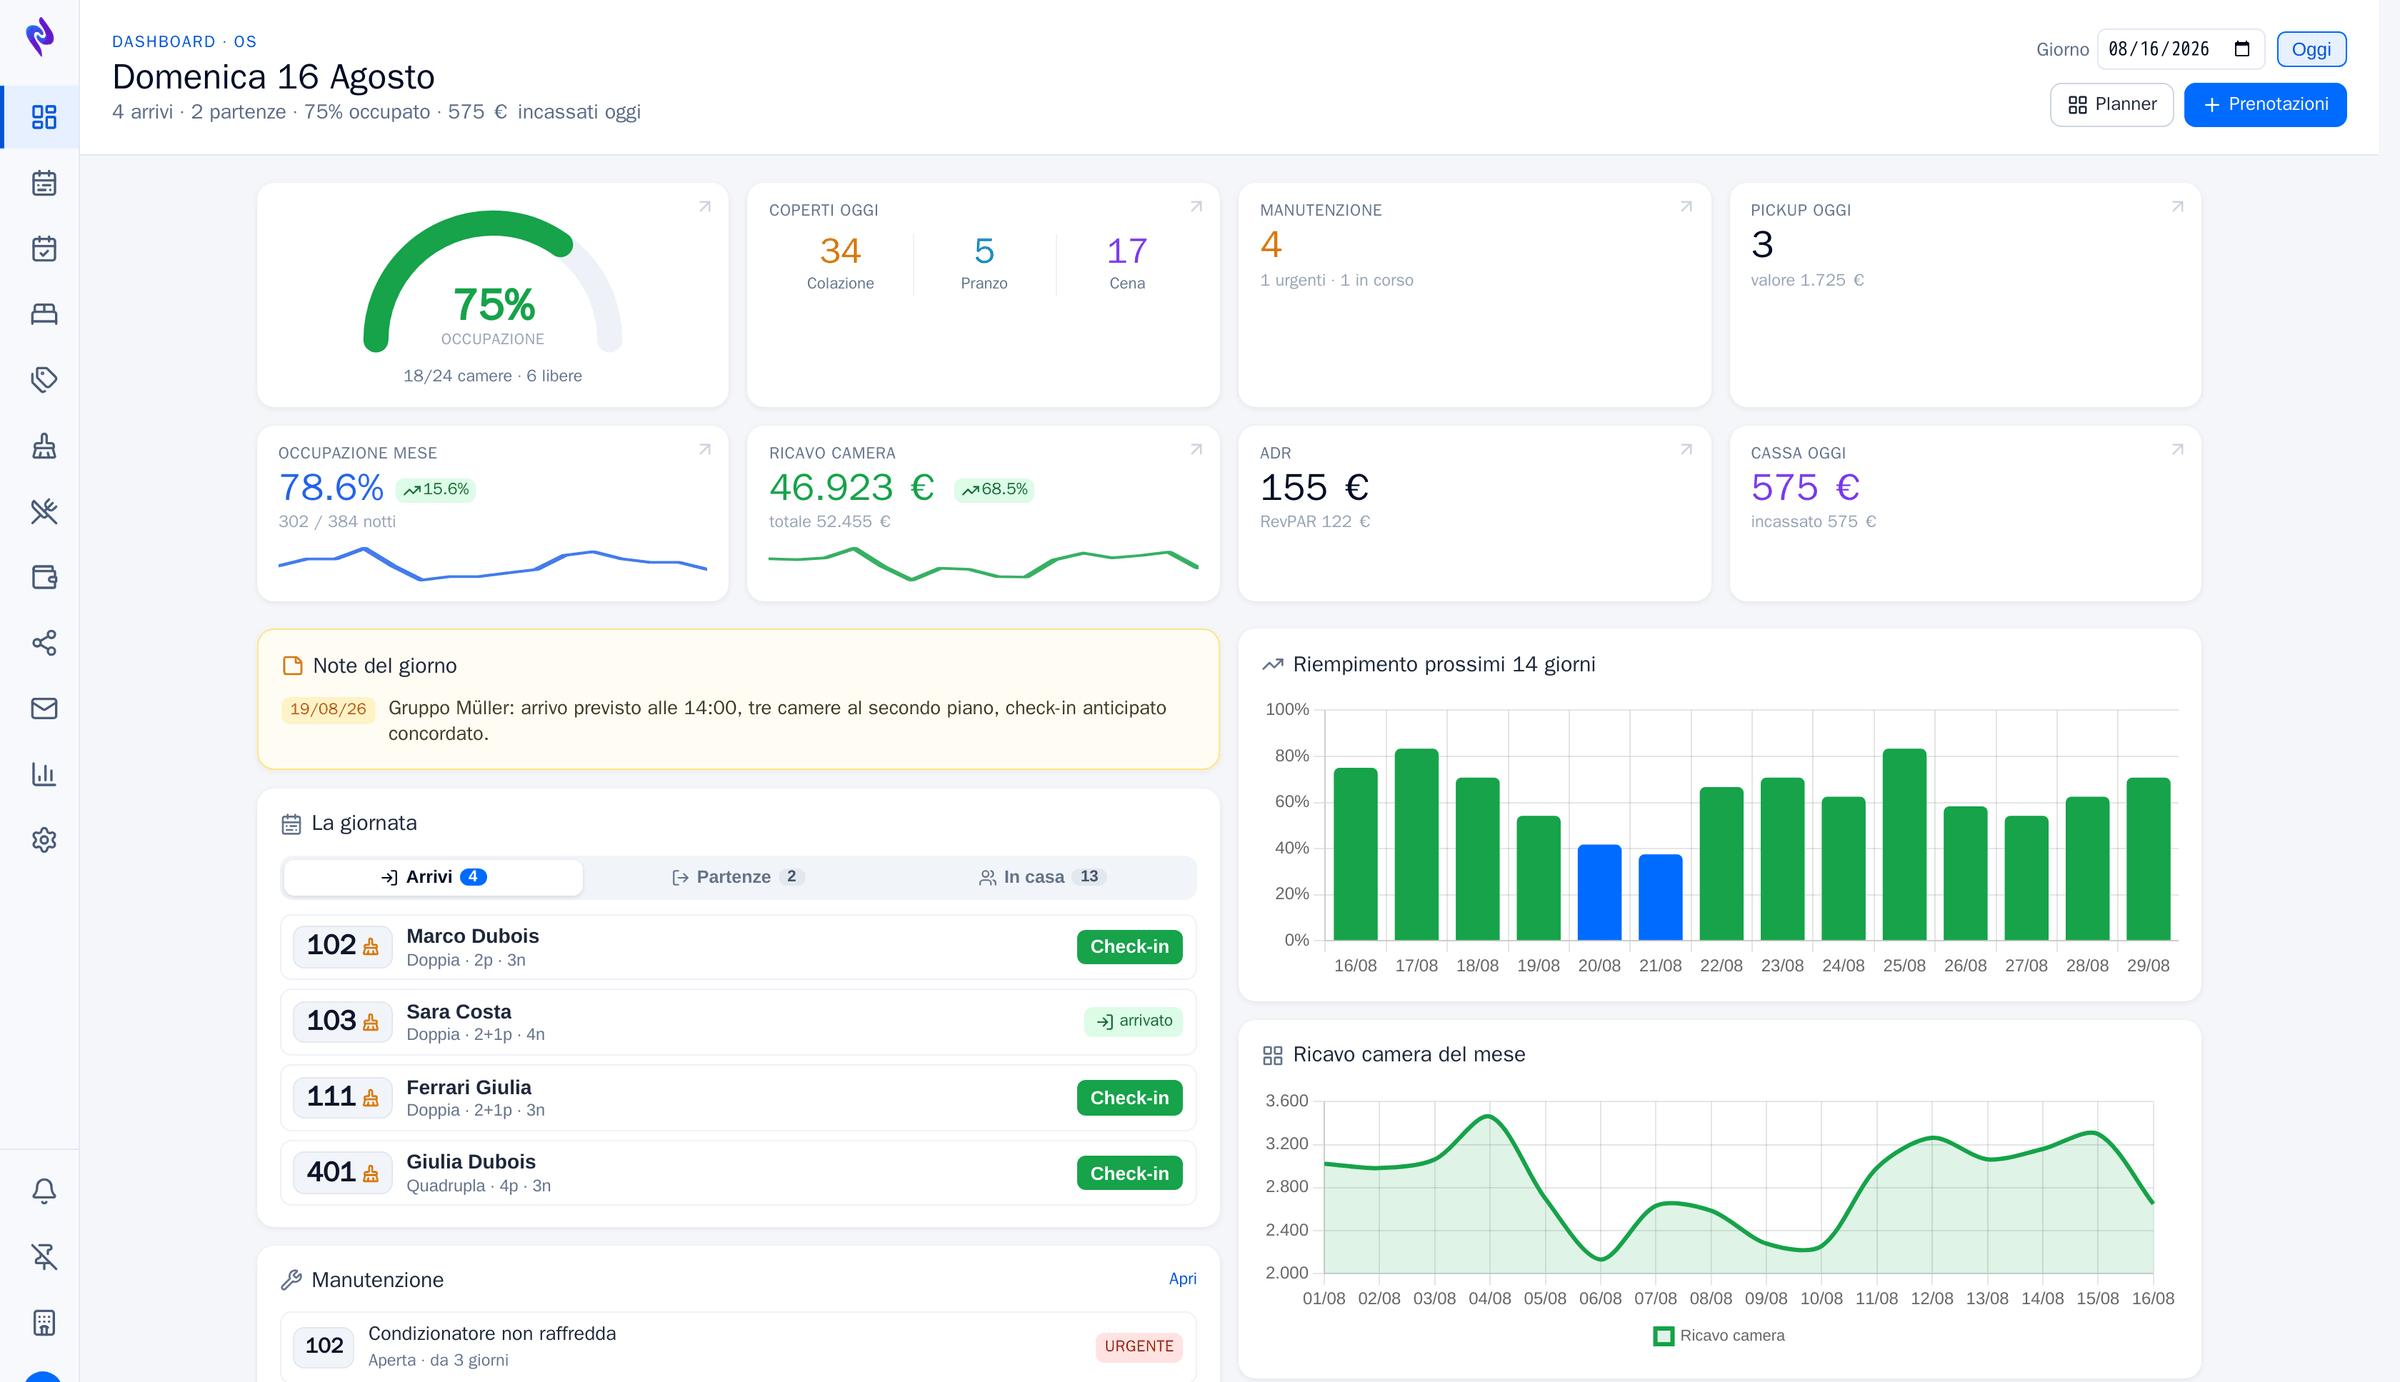Open the dashboard grid icon in sidebar
This screenshot has width=2400, height=1382.
[44, 117]
